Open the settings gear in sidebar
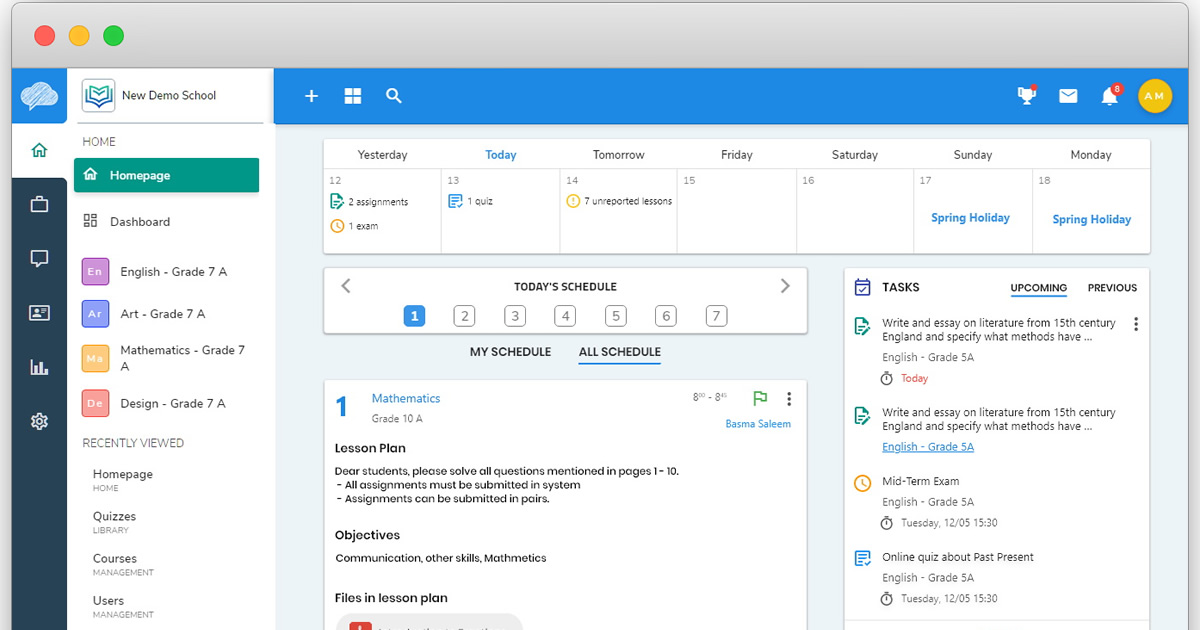Screen dimensions: 1200x630 point(39,421)
